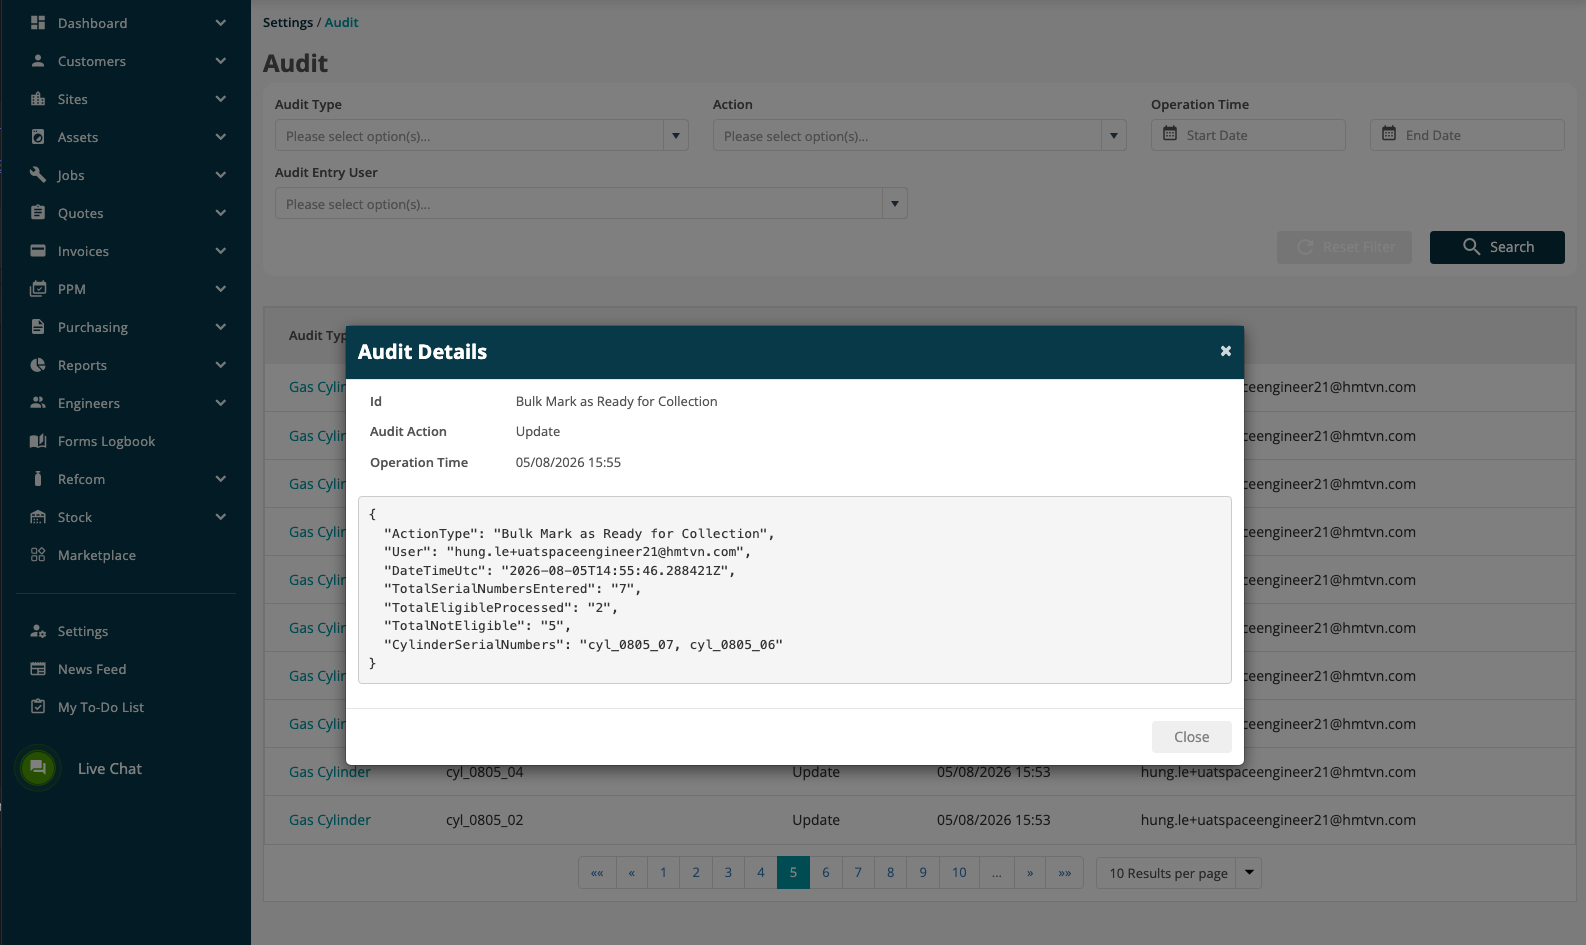Click the magnifier icon on Search button

[1471, 246]
